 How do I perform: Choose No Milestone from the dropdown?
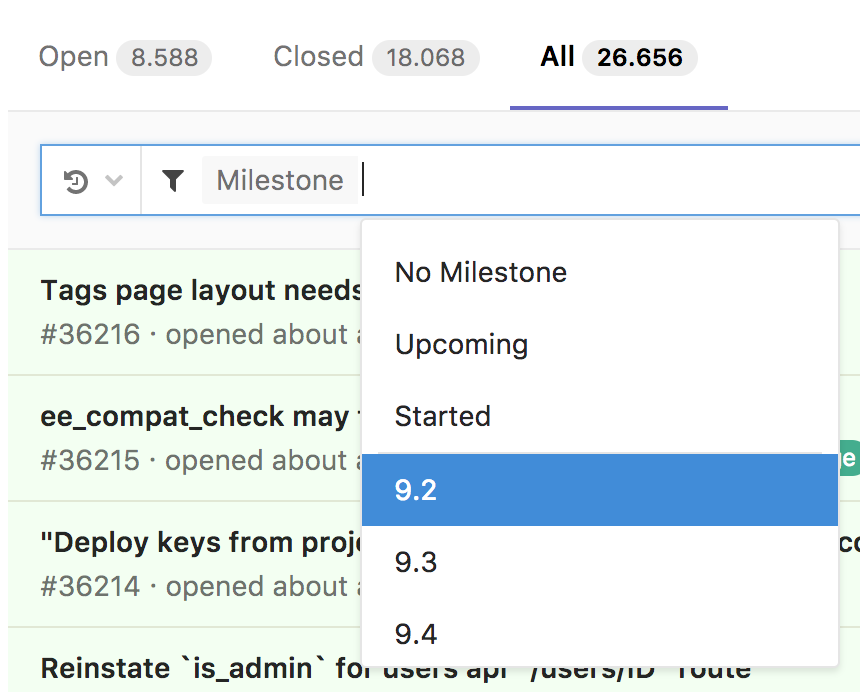(x=600, y=273)
